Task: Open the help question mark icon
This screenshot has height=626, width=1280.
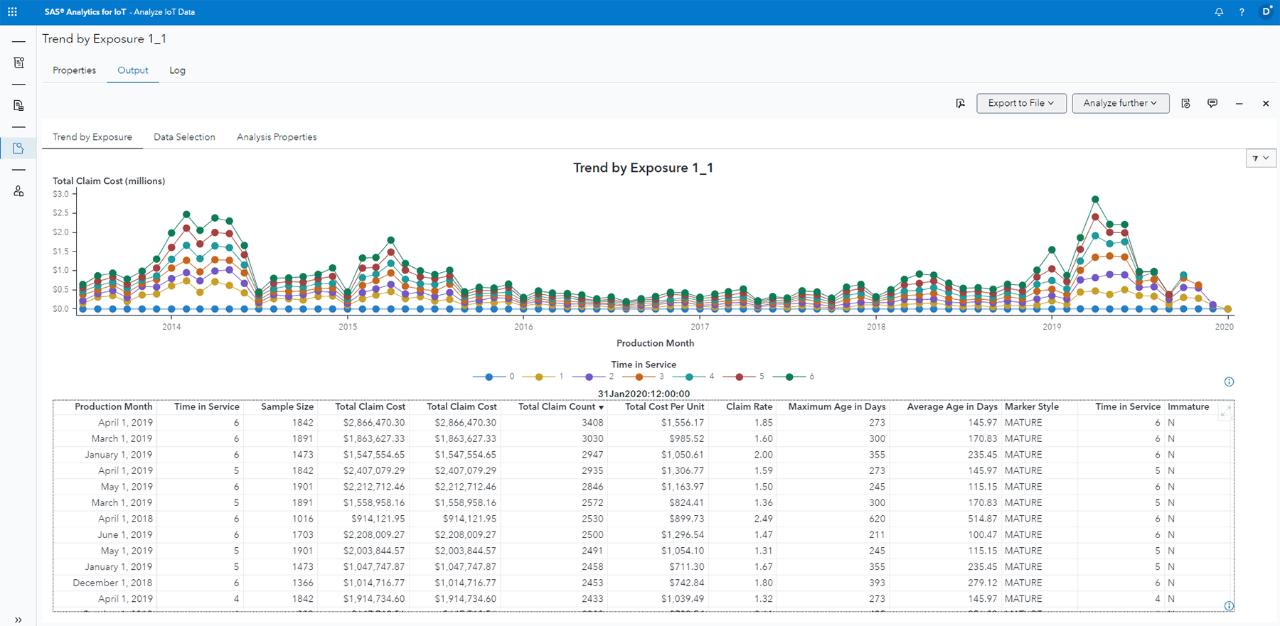Action: pyautogui.click(x=1242, y=12)
